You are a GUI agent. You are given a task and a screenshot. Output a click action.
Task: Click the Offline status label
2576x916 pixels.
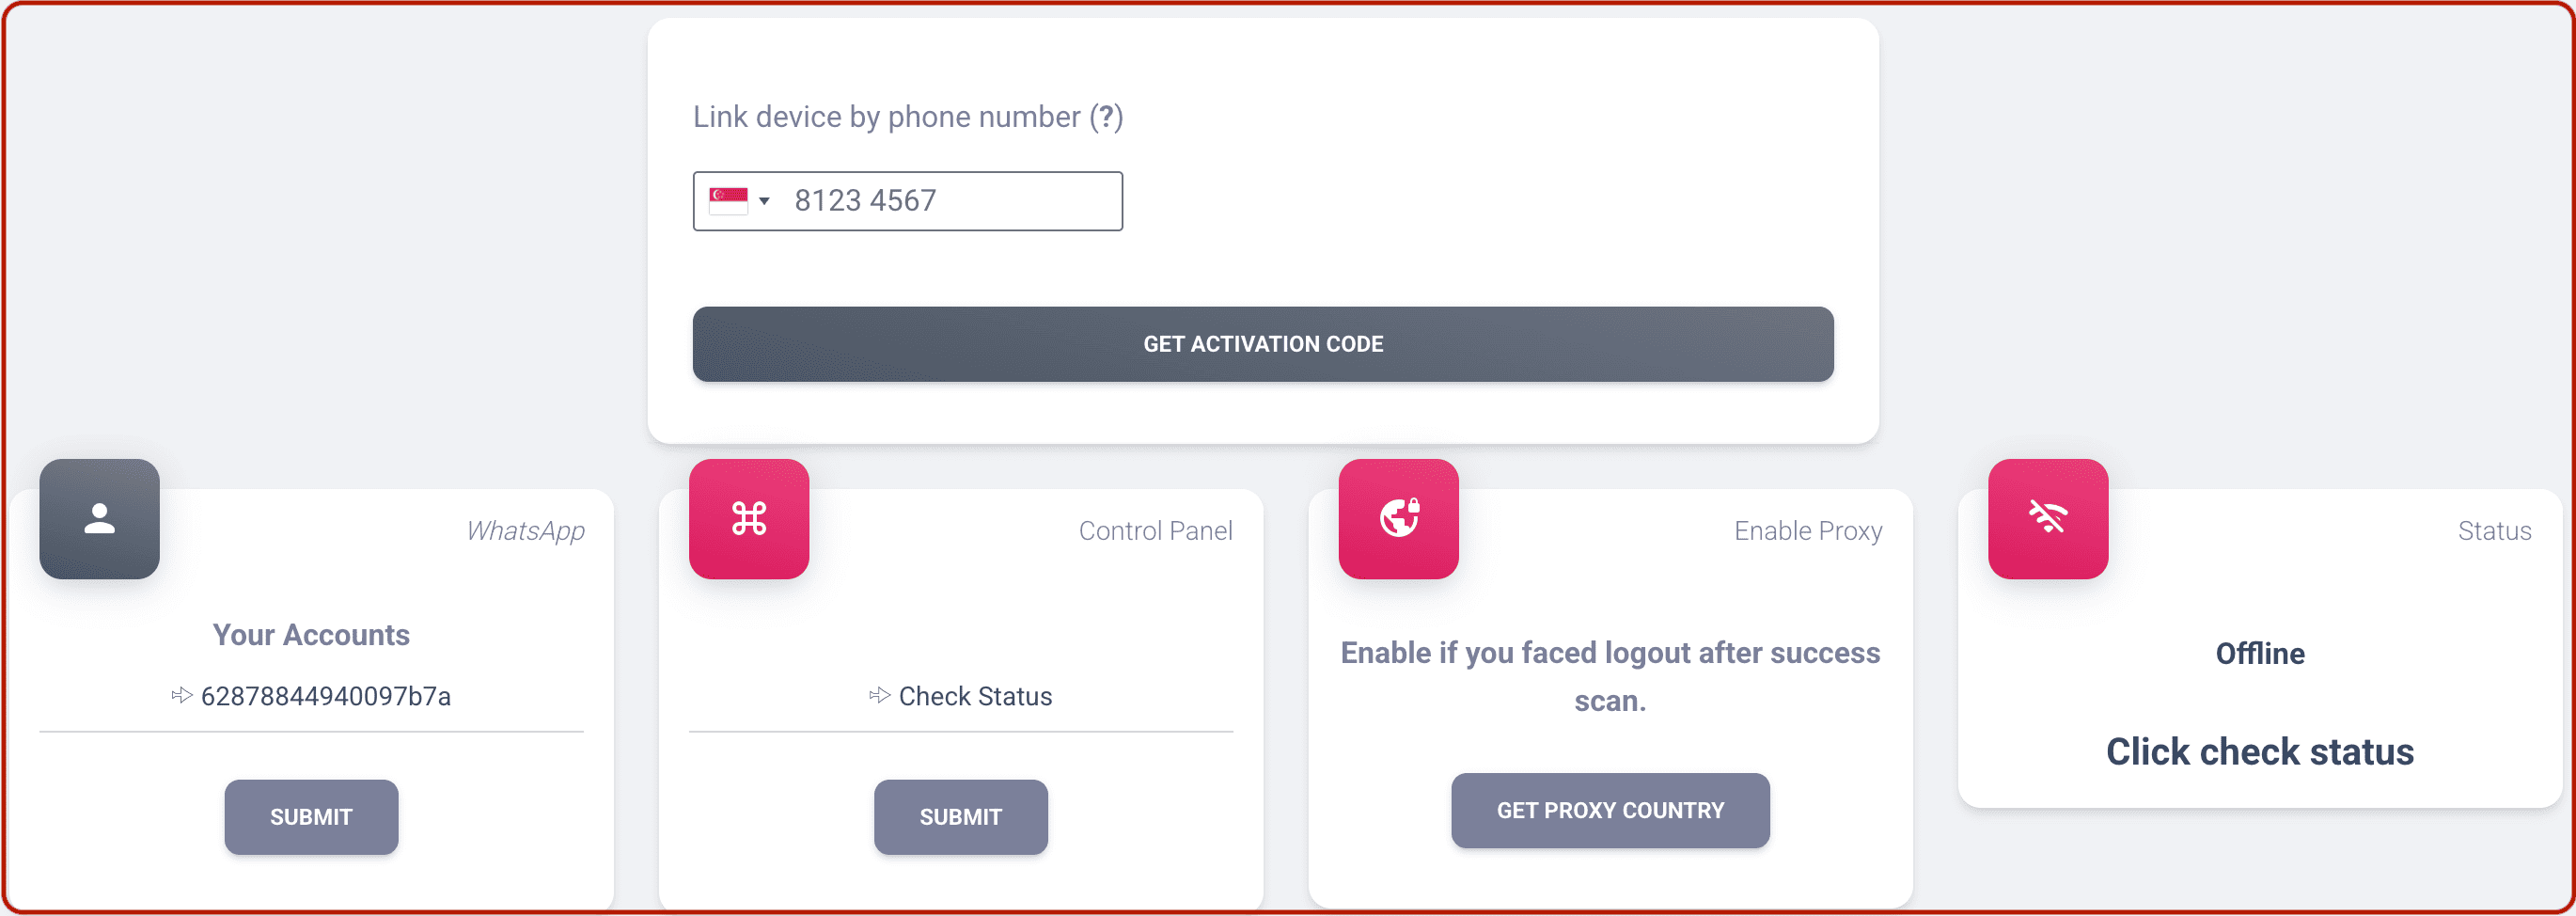(x=2260, y=654)
